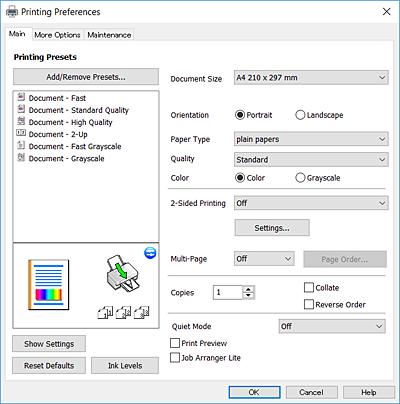Choose the Document - Standard Quality preset icon
The width and height of the screenshot is (400, 404).
click(21, 109)
